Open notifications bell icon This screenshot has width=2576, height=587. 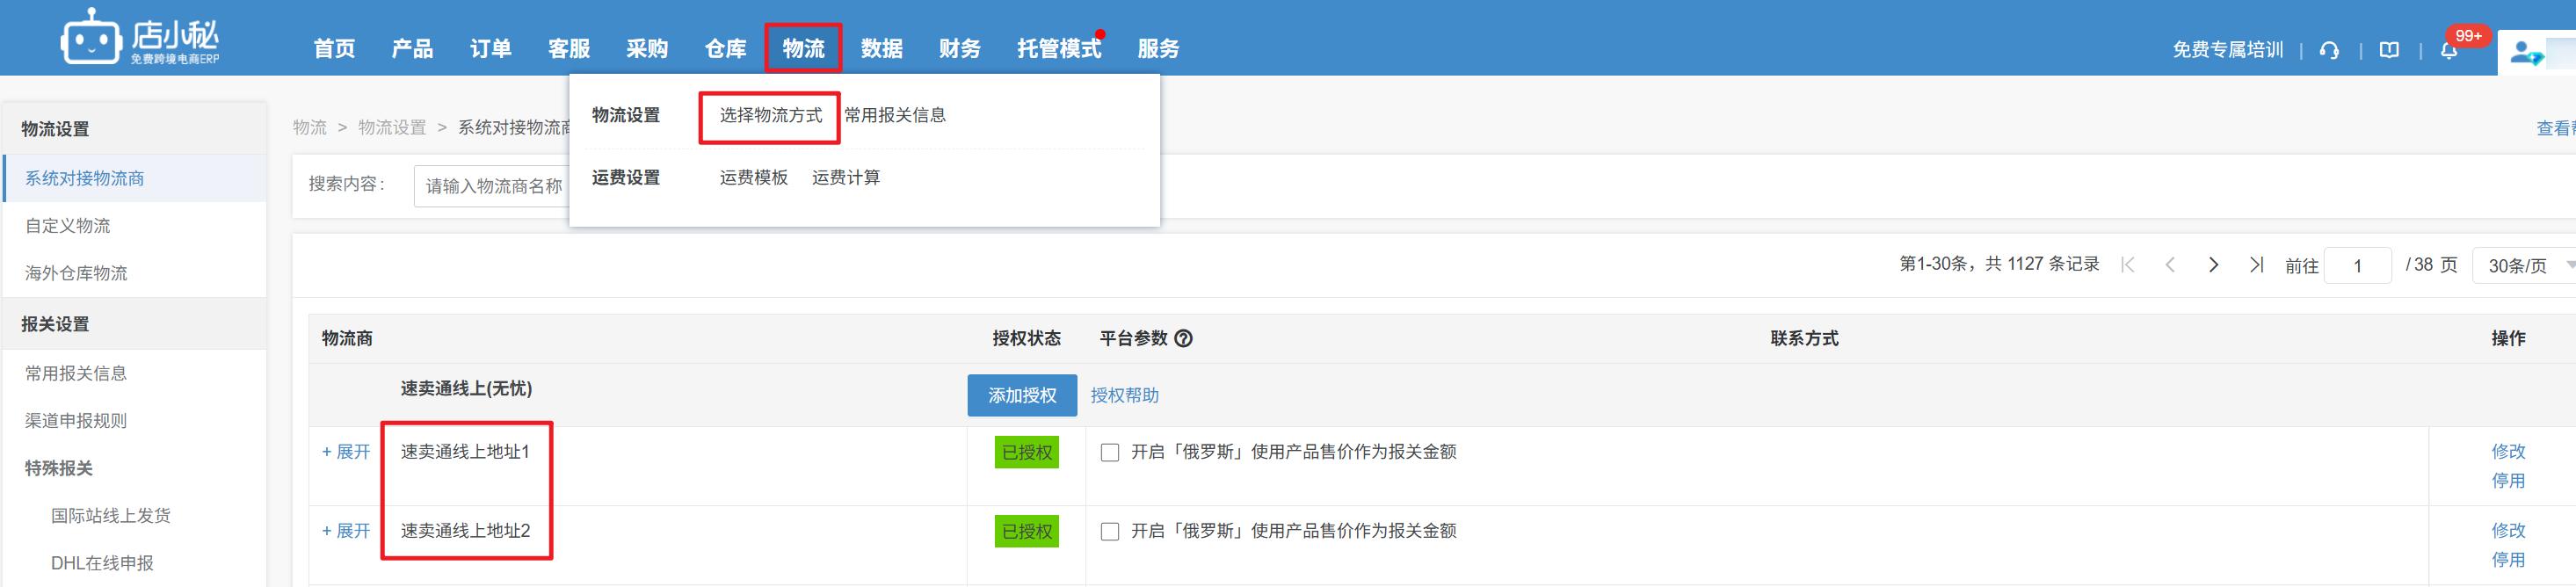click(x=2448, y=50)
